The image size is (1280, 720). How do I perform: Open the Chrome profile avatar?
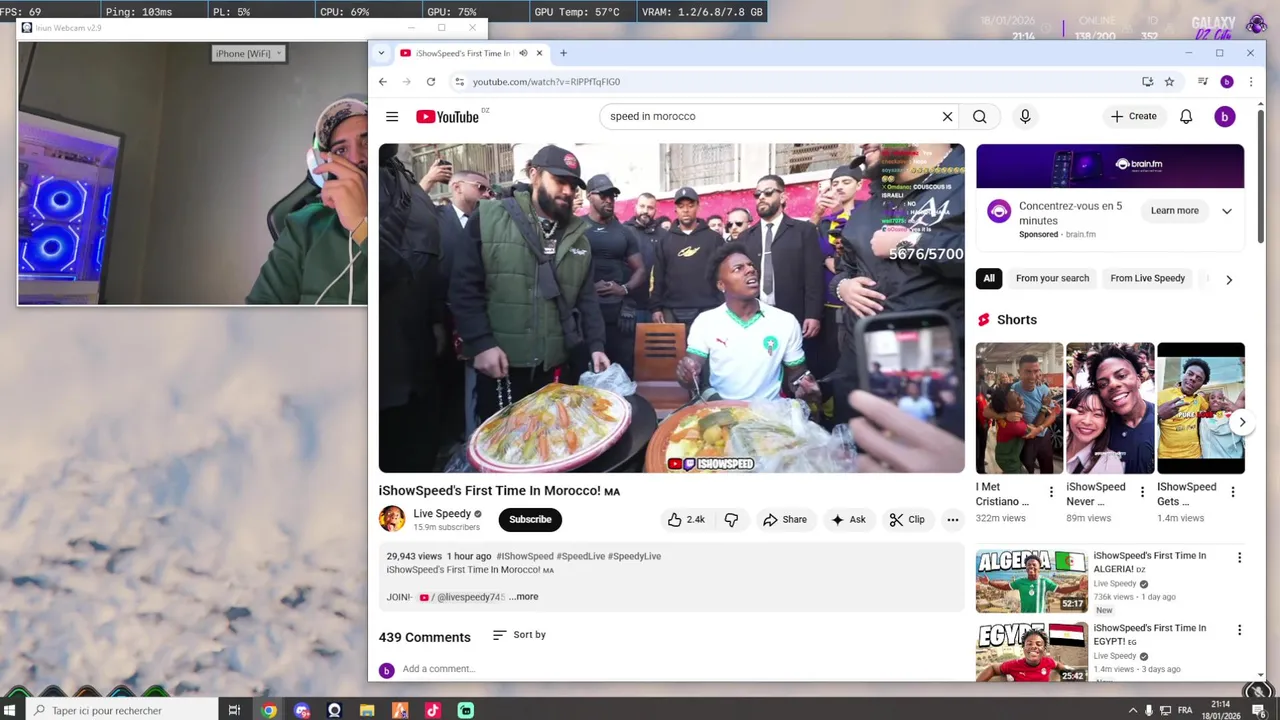(1227, 82)
